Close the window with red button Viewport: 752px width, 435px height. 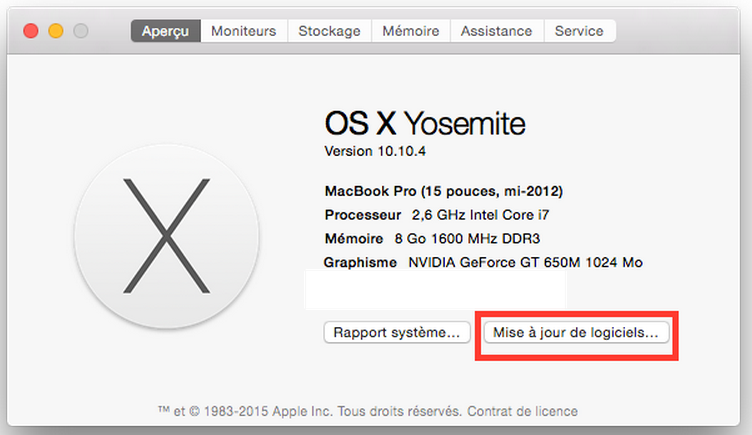31,31
